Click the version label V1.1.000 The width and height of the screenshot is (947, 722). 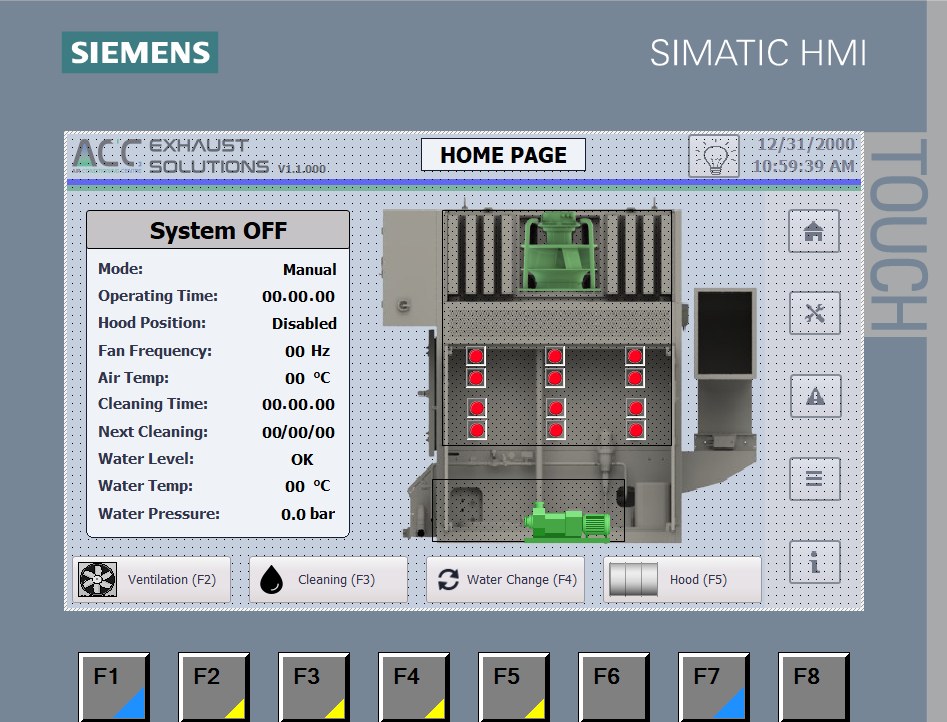[301, 168]
